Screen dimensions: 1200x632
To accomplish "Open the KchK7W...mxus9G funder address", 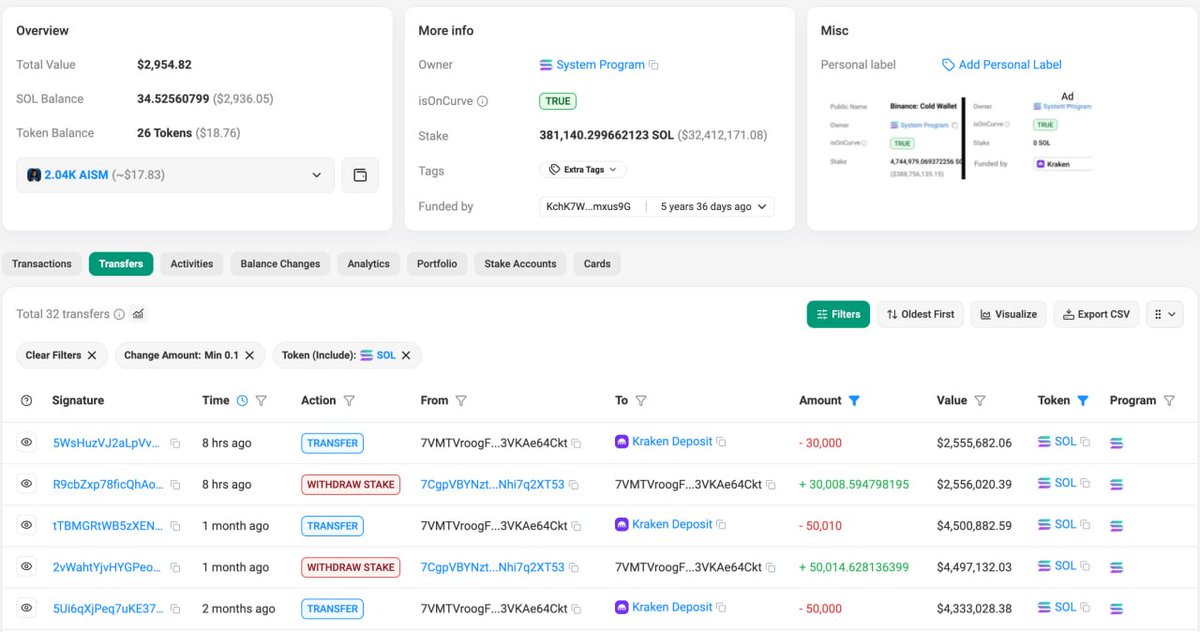I will [588, 207].
